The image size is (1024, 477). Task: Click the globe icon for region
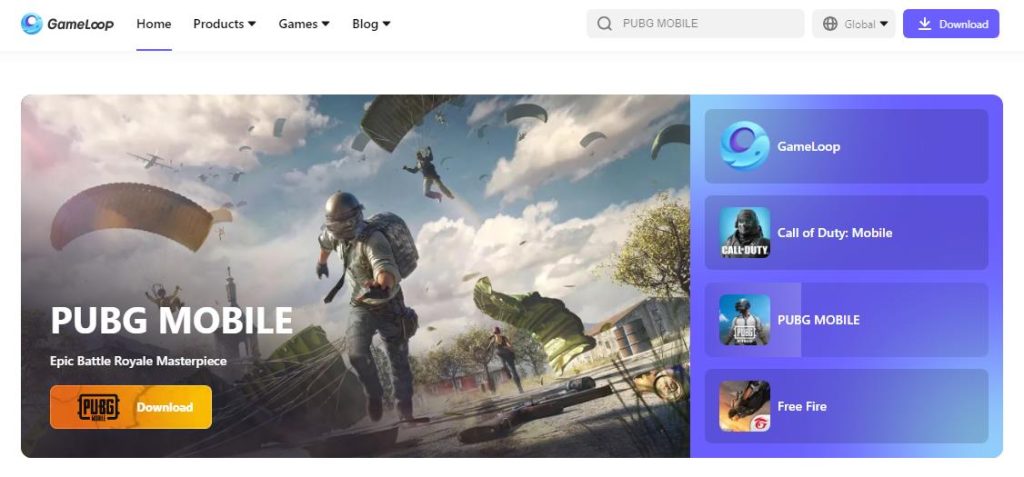(x=831, y=24)
